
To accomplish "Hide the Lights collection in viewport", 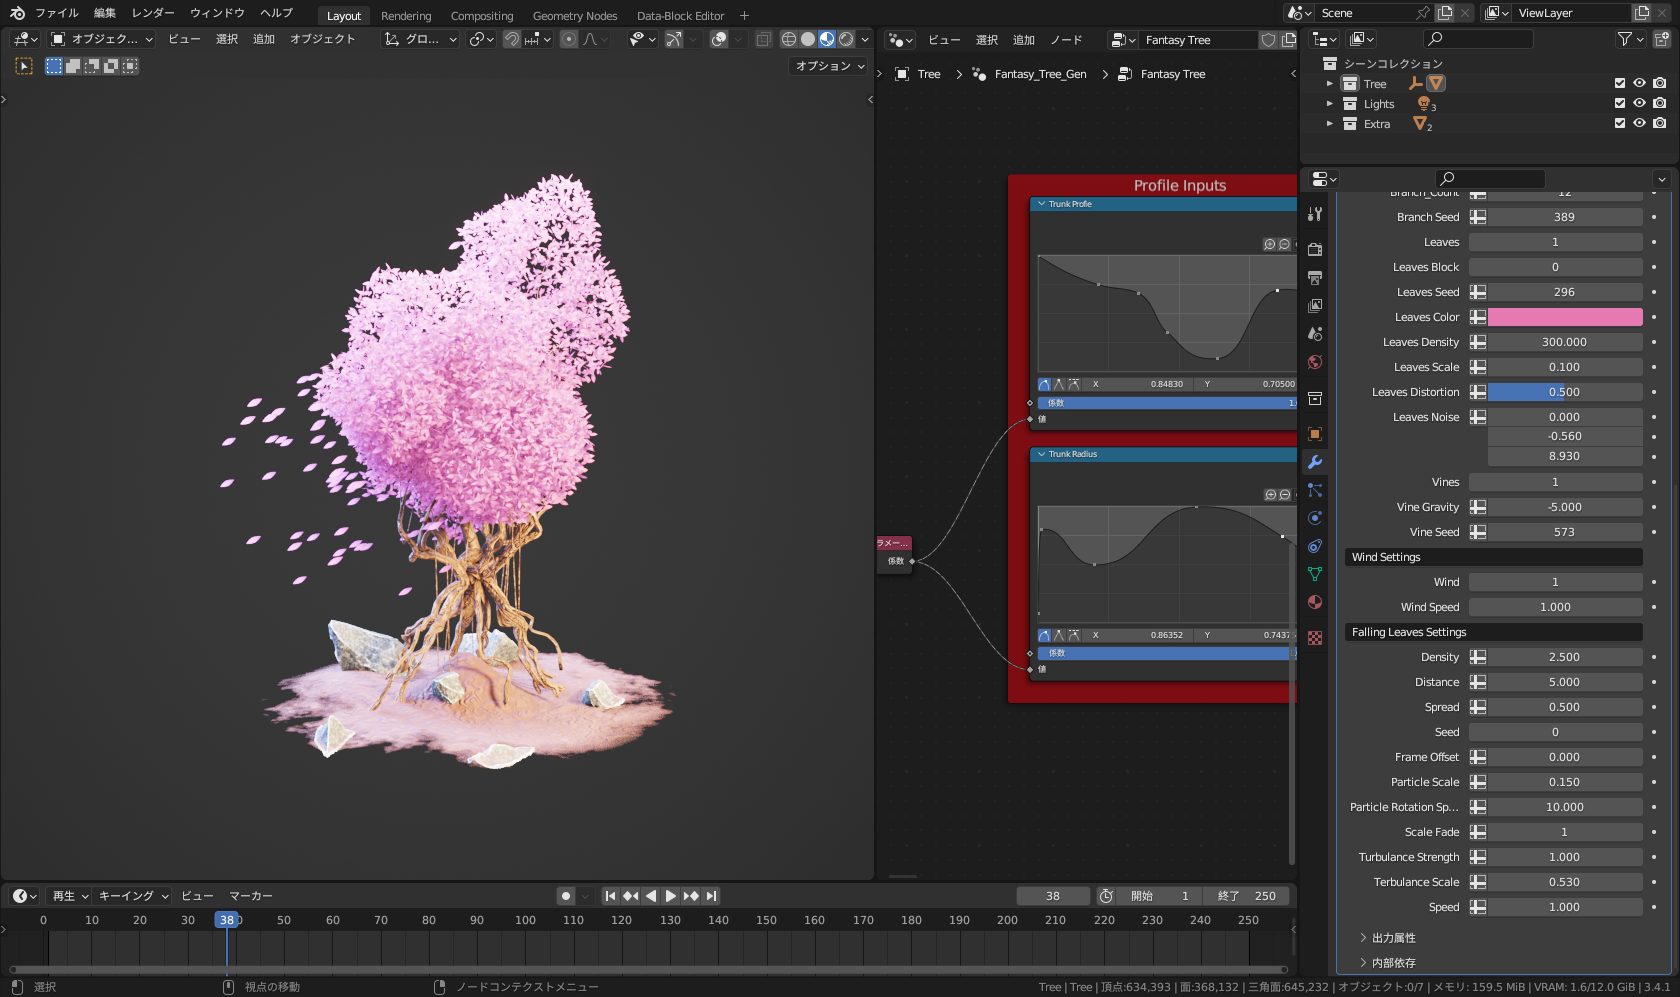I will [x=1639, y=103].
